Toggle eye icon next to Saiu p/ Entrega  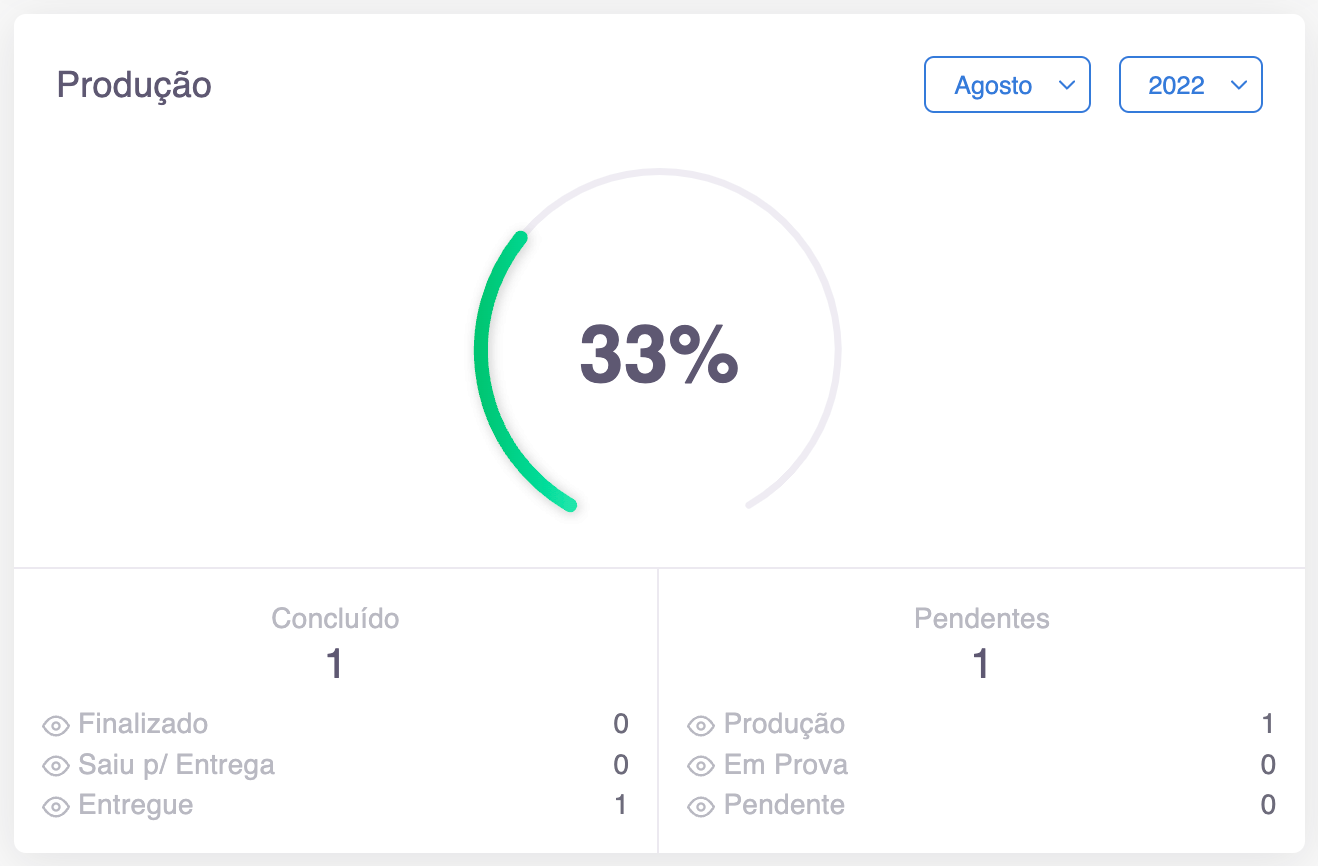click(56, 766)
